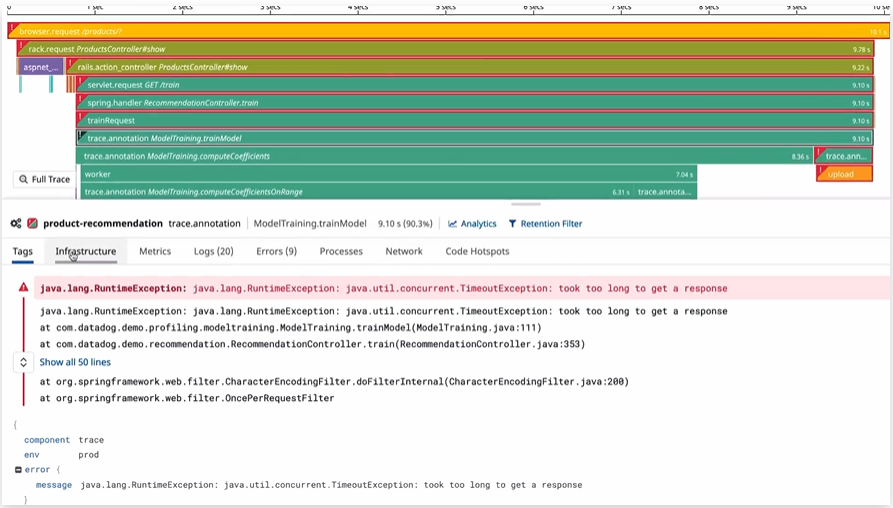Switch to the Infrastructure tab
893x508 pixels.
tap(86, 251)
